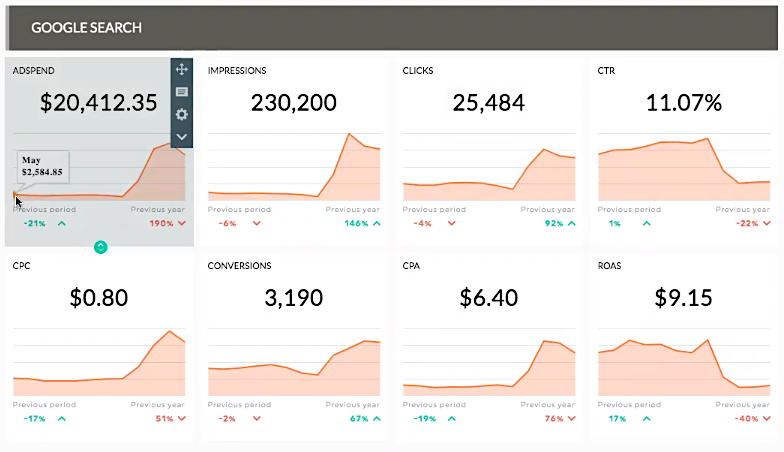Click ROAS previous year red down arrow

(x=765, y=419)
